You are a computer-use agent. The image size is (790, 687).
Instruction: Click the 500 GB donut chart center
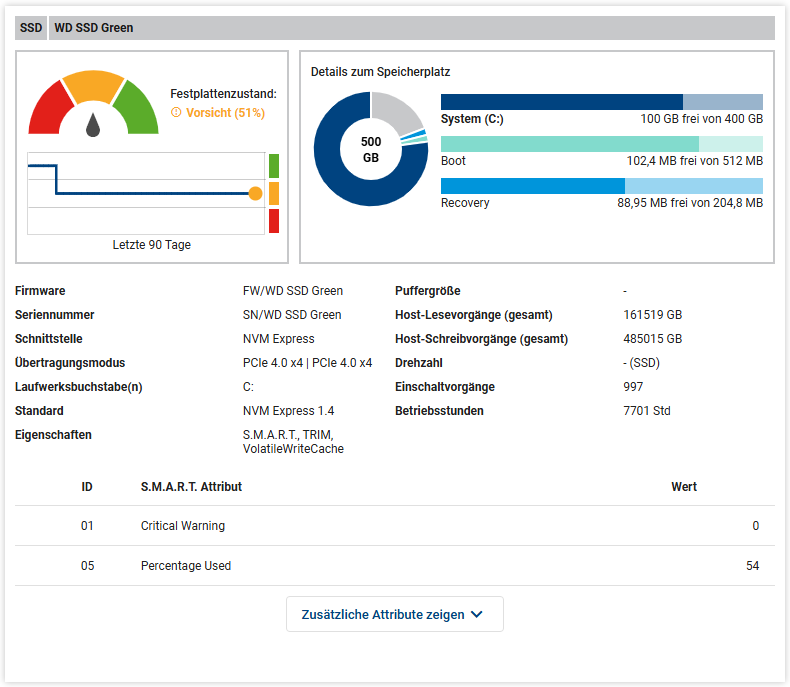tap(371, 149)
